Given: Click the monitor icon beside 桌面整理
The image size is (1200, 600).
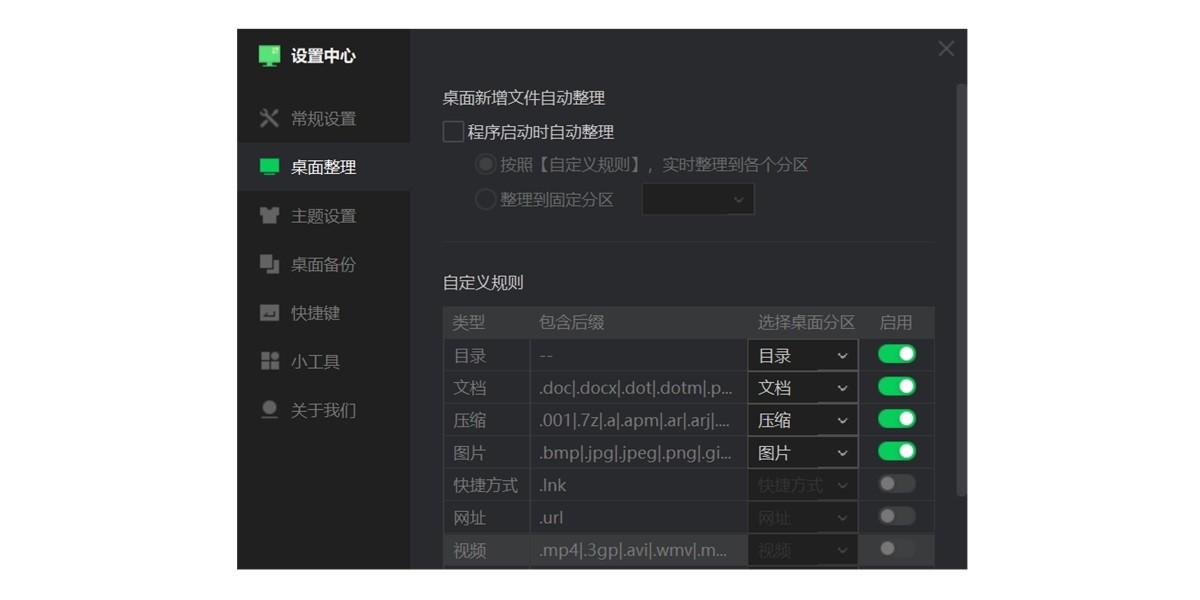Looking at the screenshot, I should [269, 167].
